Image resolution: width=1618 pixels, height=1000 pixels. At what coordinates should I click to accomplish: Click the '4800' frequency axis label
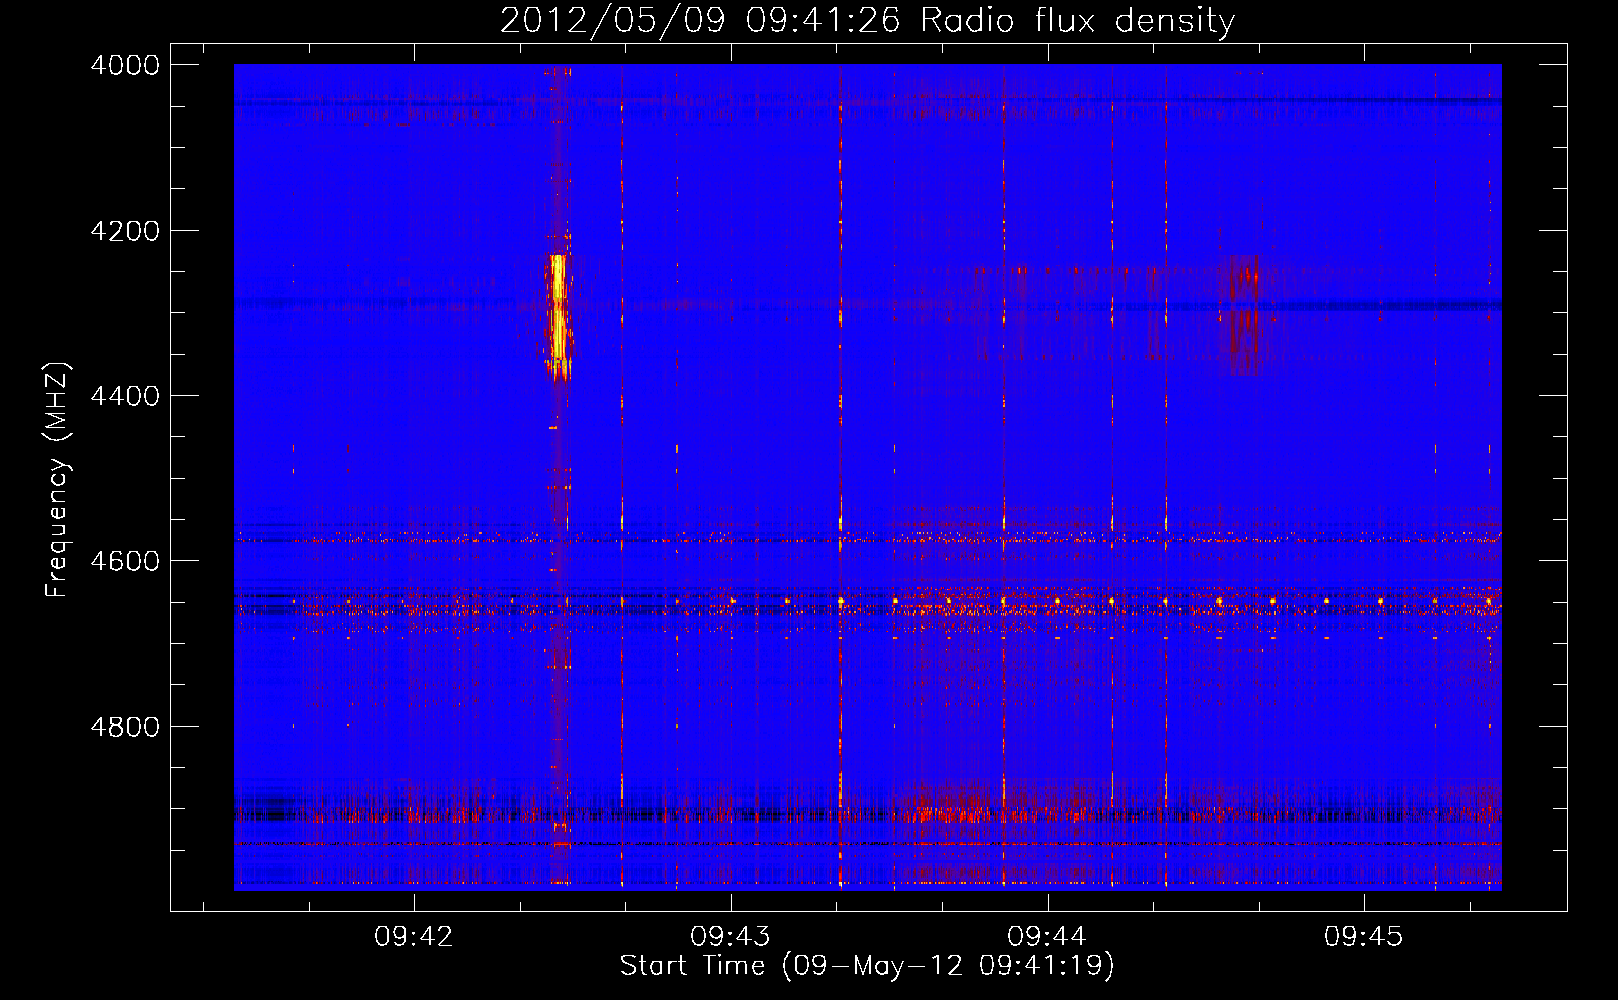[x=125, y=727]
